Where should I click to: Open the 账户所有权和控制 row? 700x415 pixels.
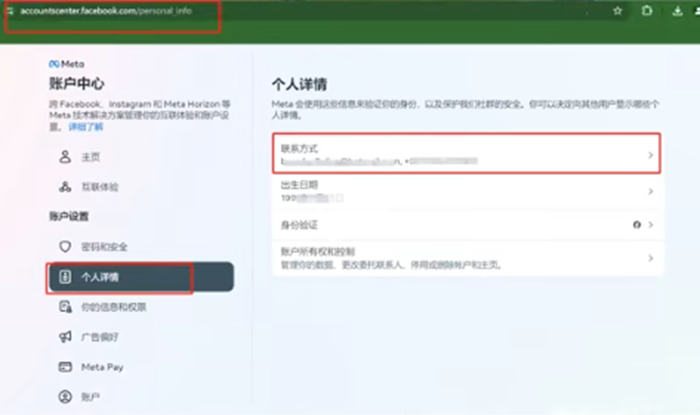pos(467,258)
